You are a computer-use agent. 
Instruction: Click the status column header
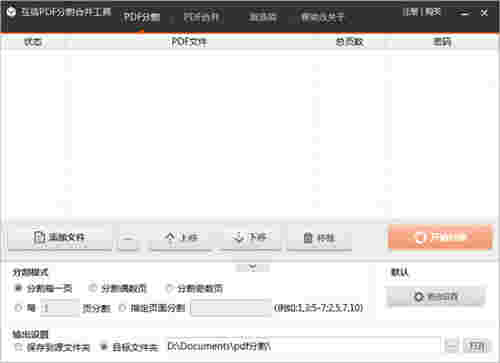coord(33,42)
